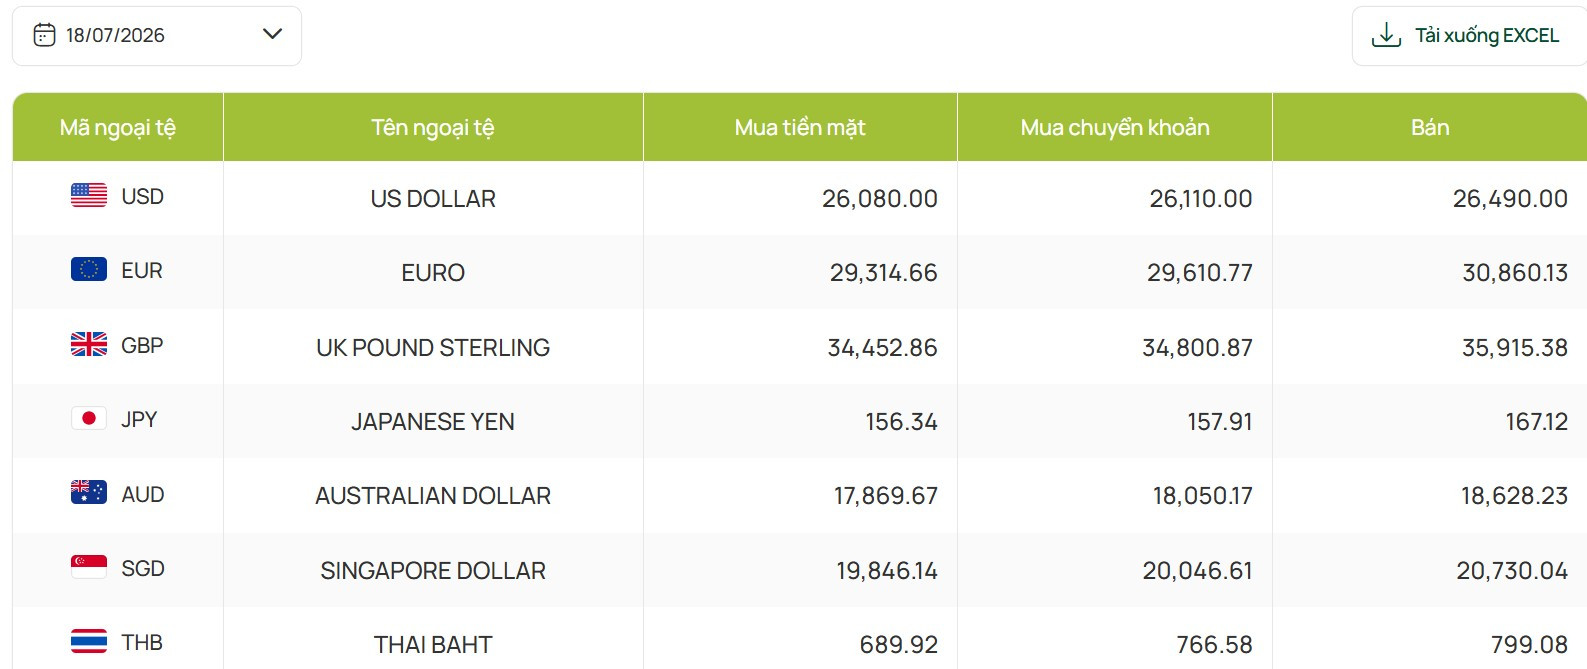Click the USD selling rate 26,490.00

(x=1510, y=199)
